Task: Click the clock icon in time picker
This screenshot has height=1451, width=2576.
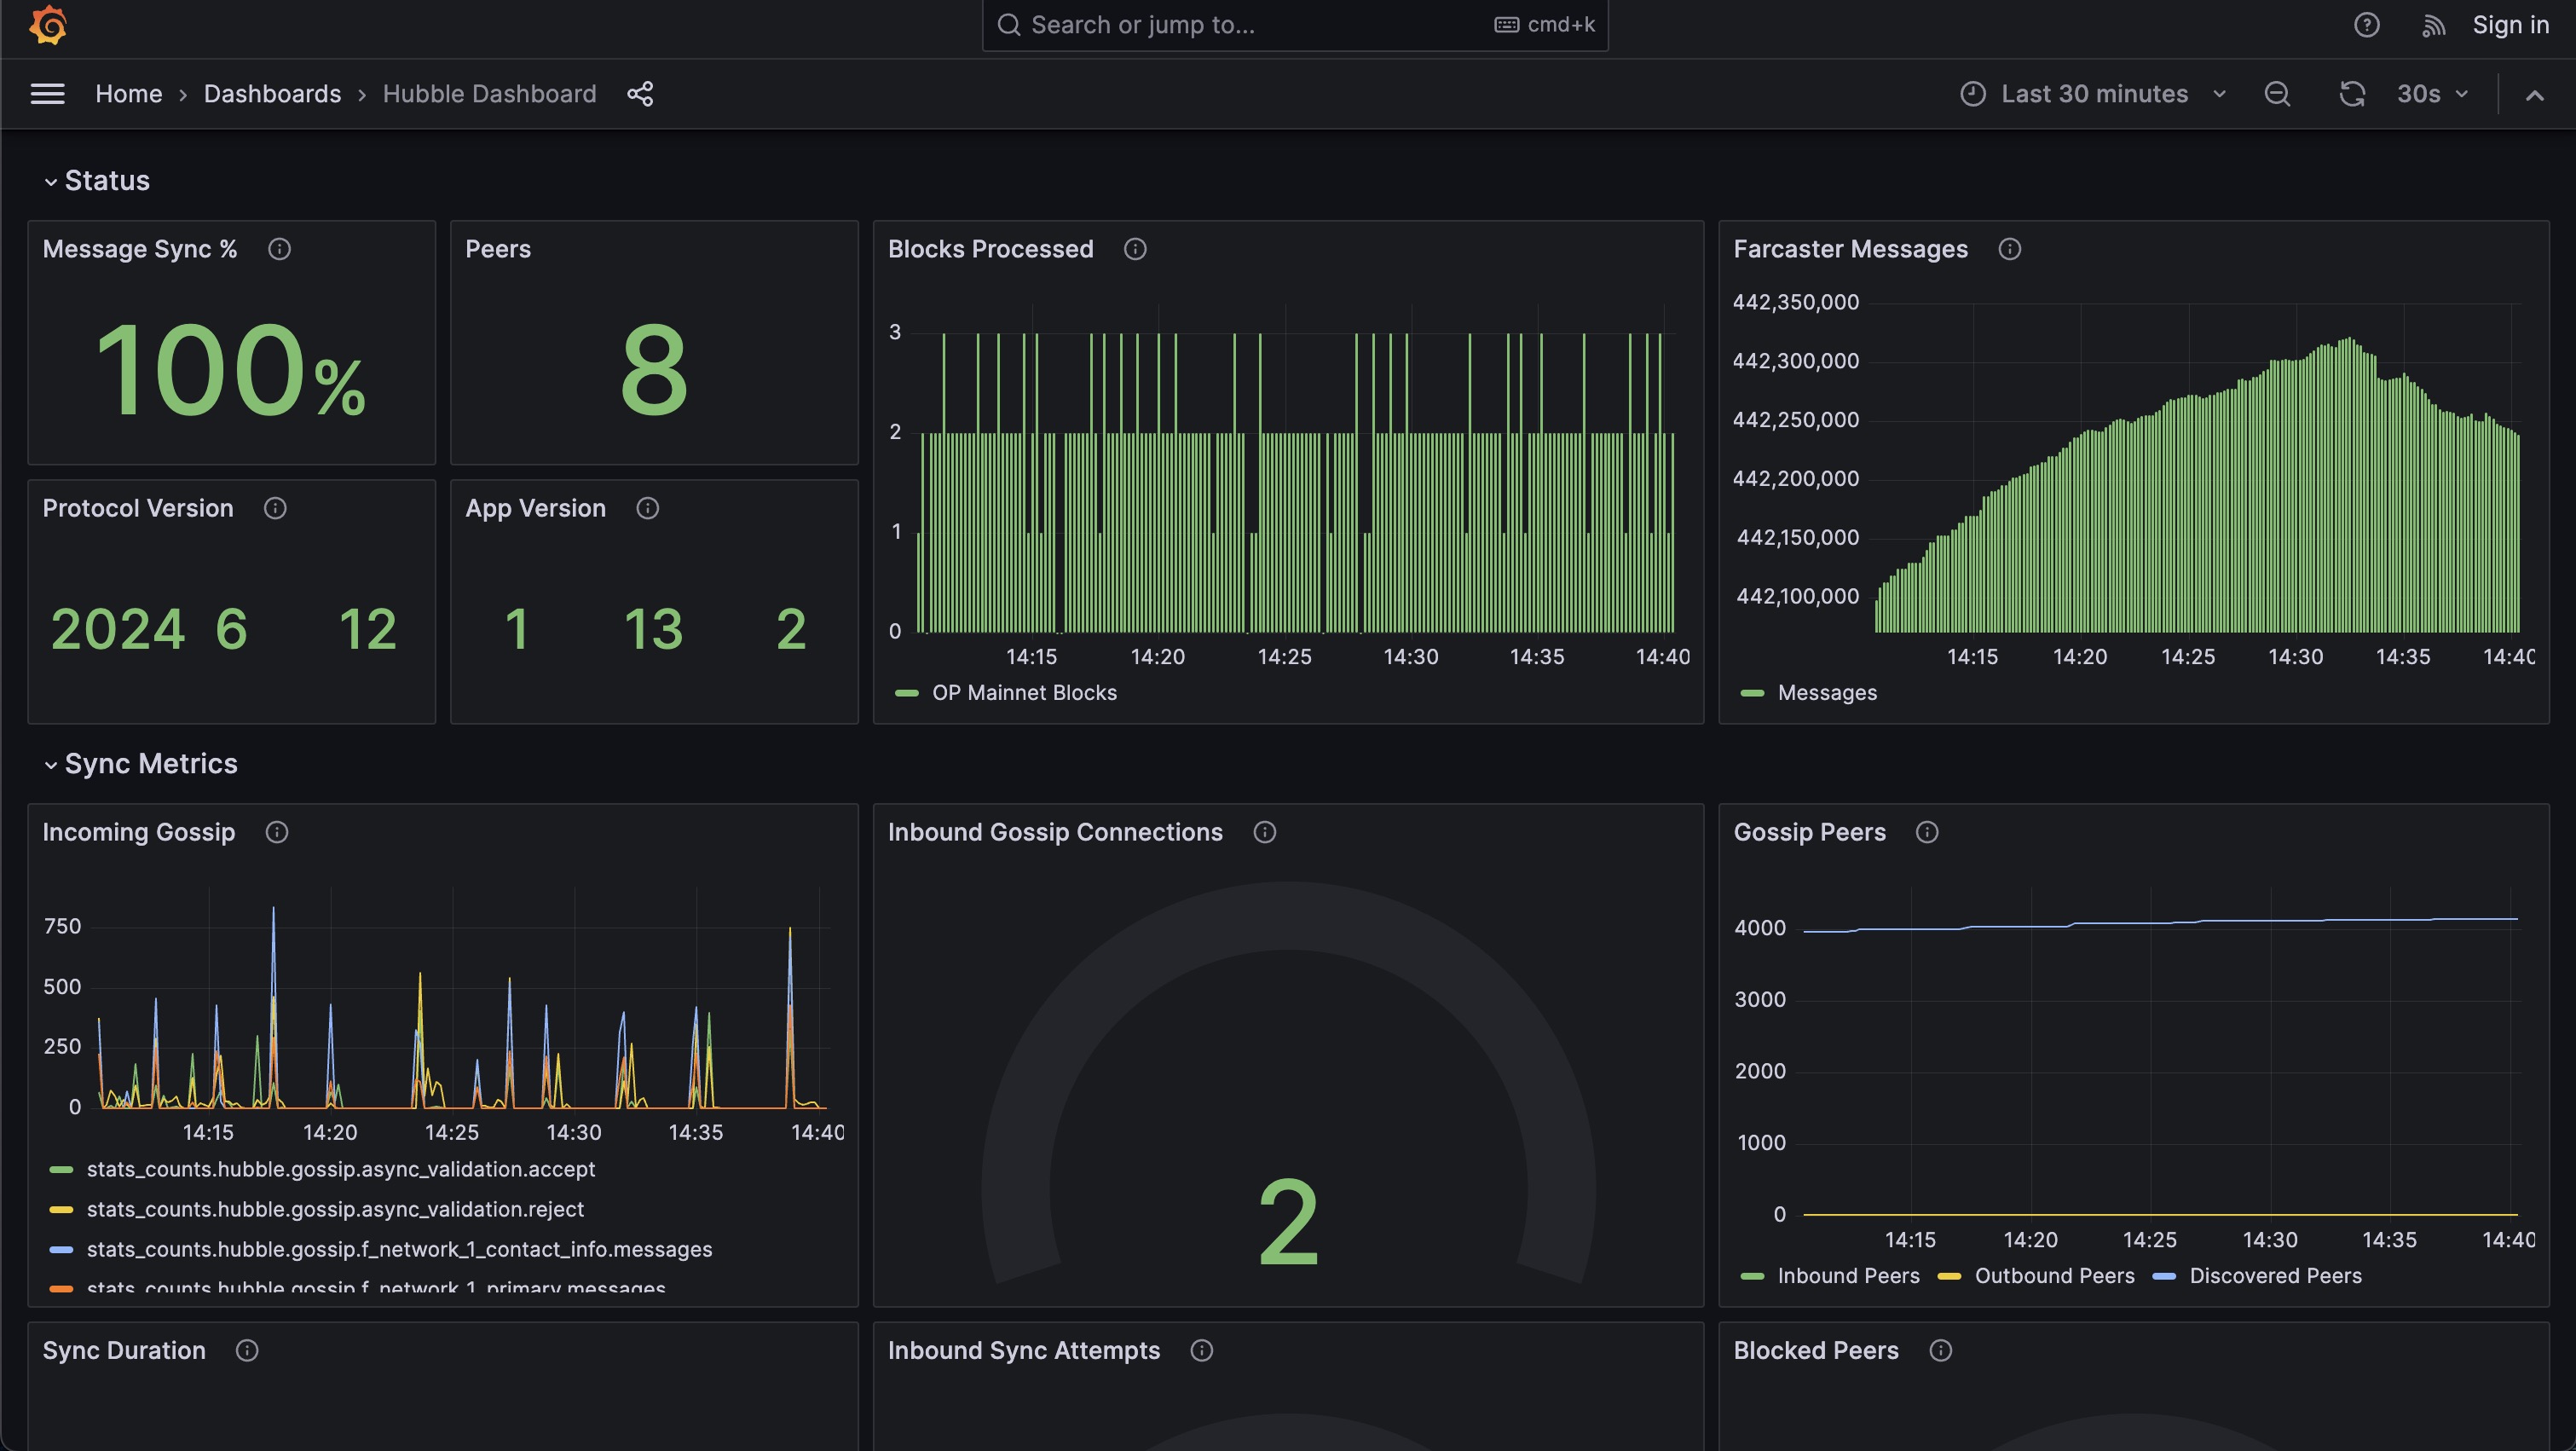Action: 1973,94
